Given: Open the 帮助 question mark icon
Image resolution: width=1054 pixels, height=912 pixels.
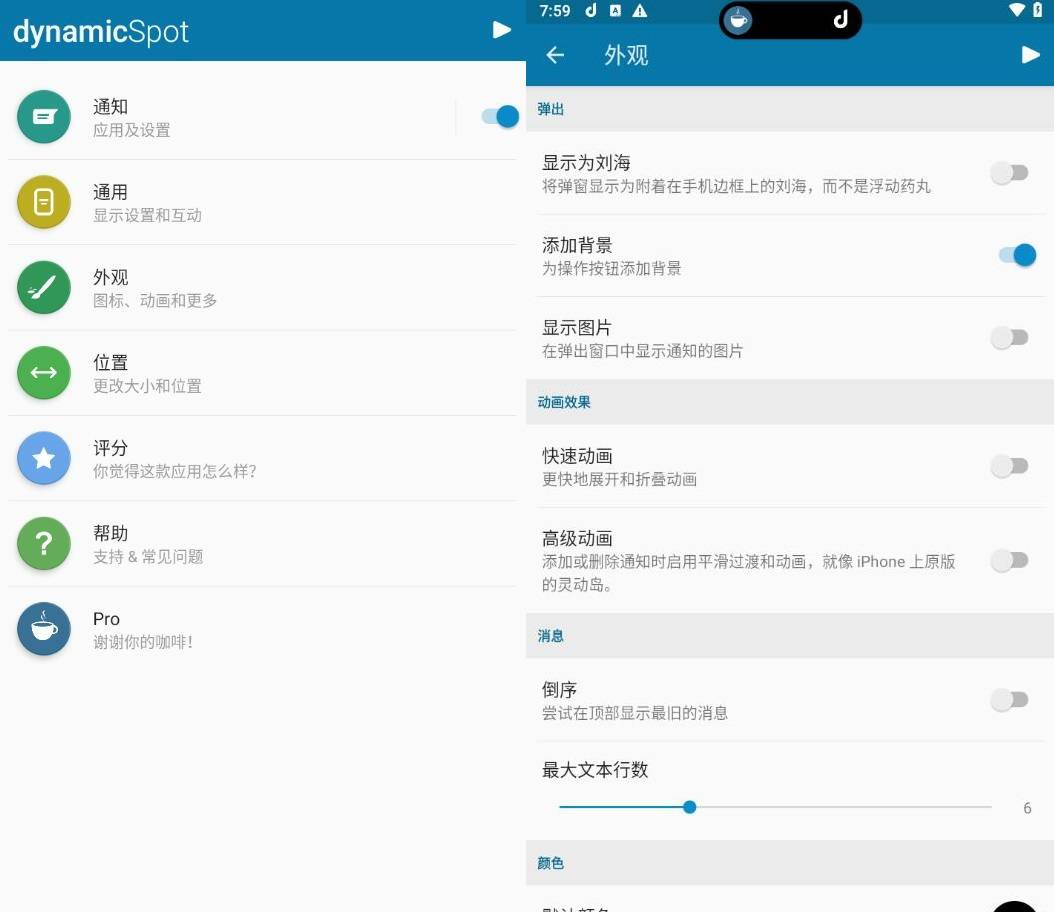Looking at the screenshot, I should tap(44, 544).
